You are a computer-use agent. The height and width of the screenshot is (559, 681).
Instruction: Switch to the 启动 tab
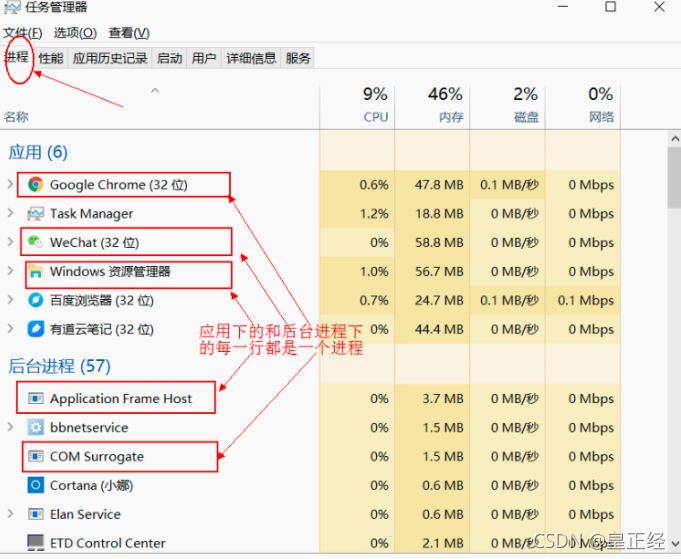pos(169,58)
